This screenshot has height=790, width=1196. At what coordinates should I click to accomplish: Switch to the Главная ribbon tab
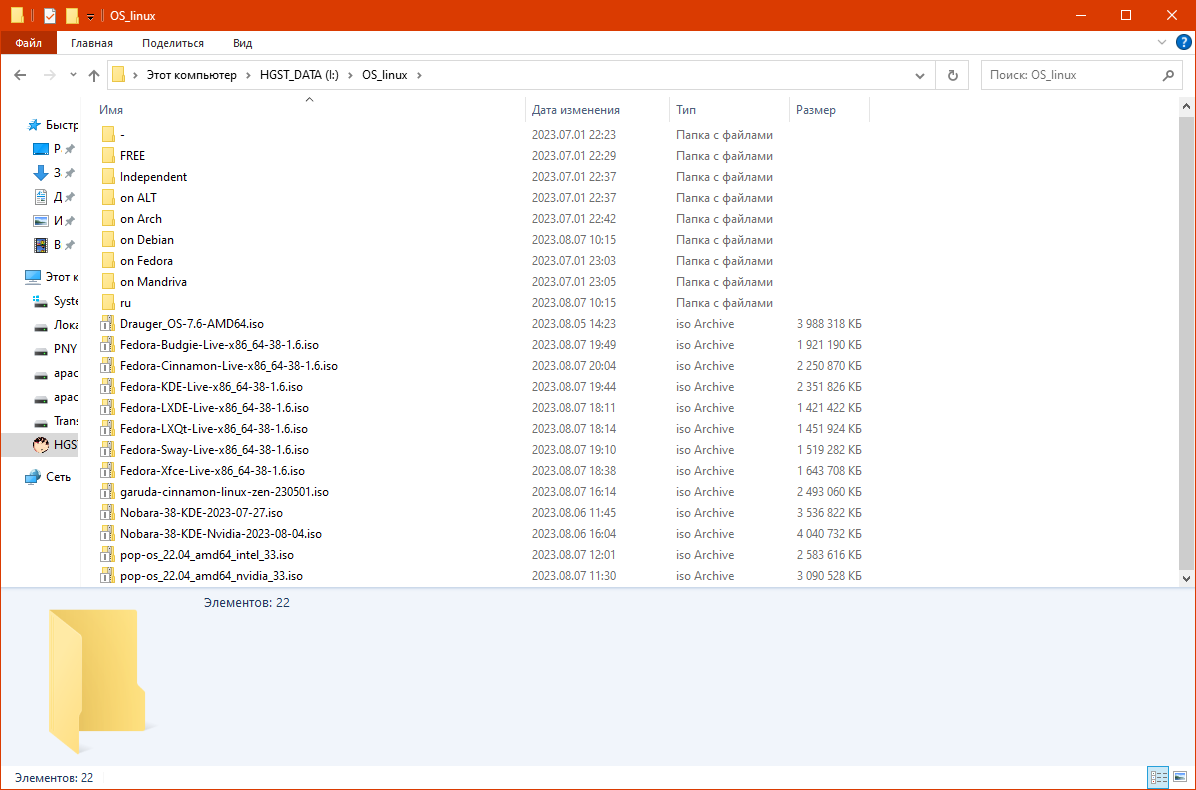click(x=92, y=43)
